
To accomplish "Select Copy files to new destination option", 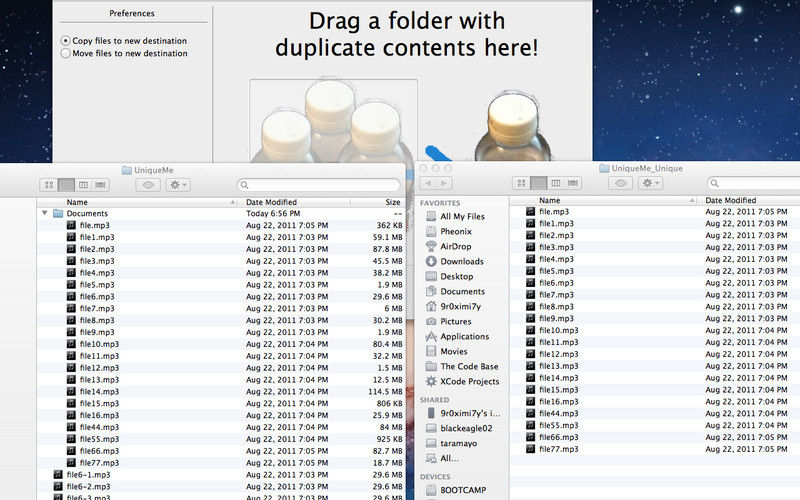I will click(x=124, y=40).
